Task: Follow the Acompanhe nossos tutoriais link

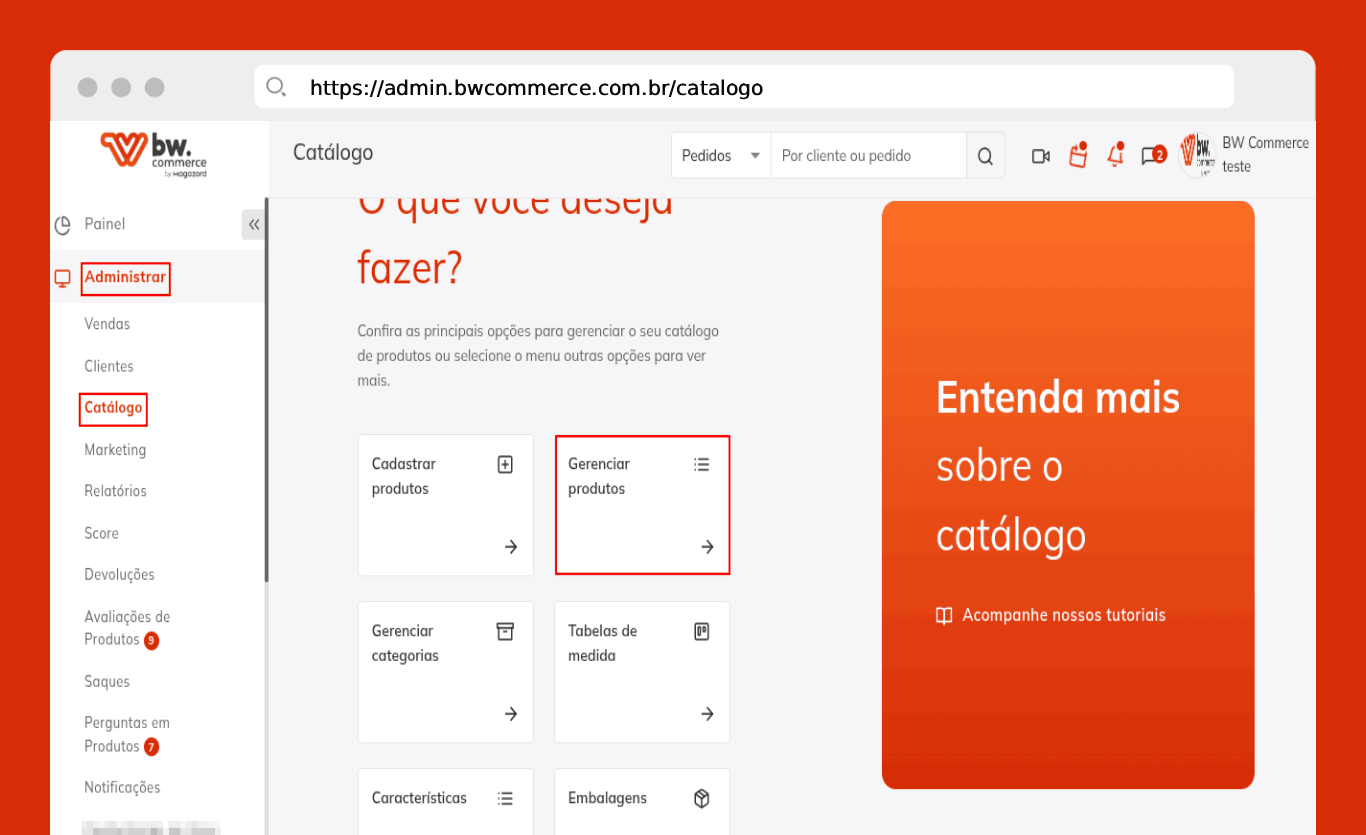Action: click(x=1064, y=615)
